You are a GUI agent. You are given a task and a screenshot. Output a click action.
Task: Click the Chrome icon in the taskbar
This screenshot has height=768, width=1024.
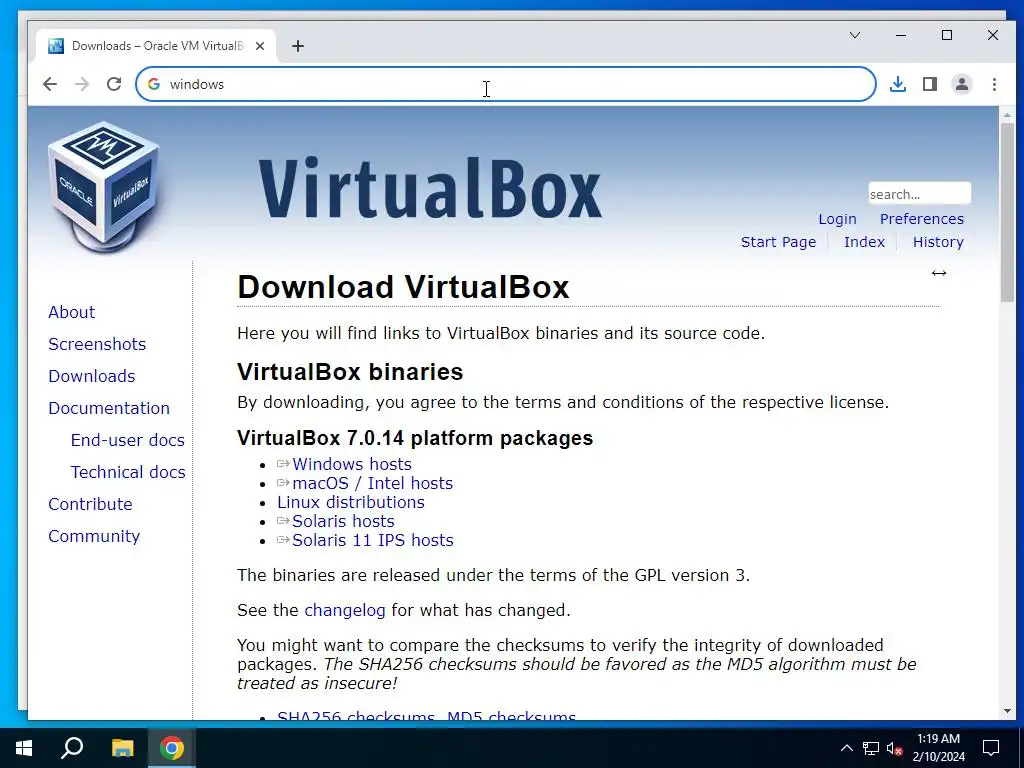tap(172, 748)
